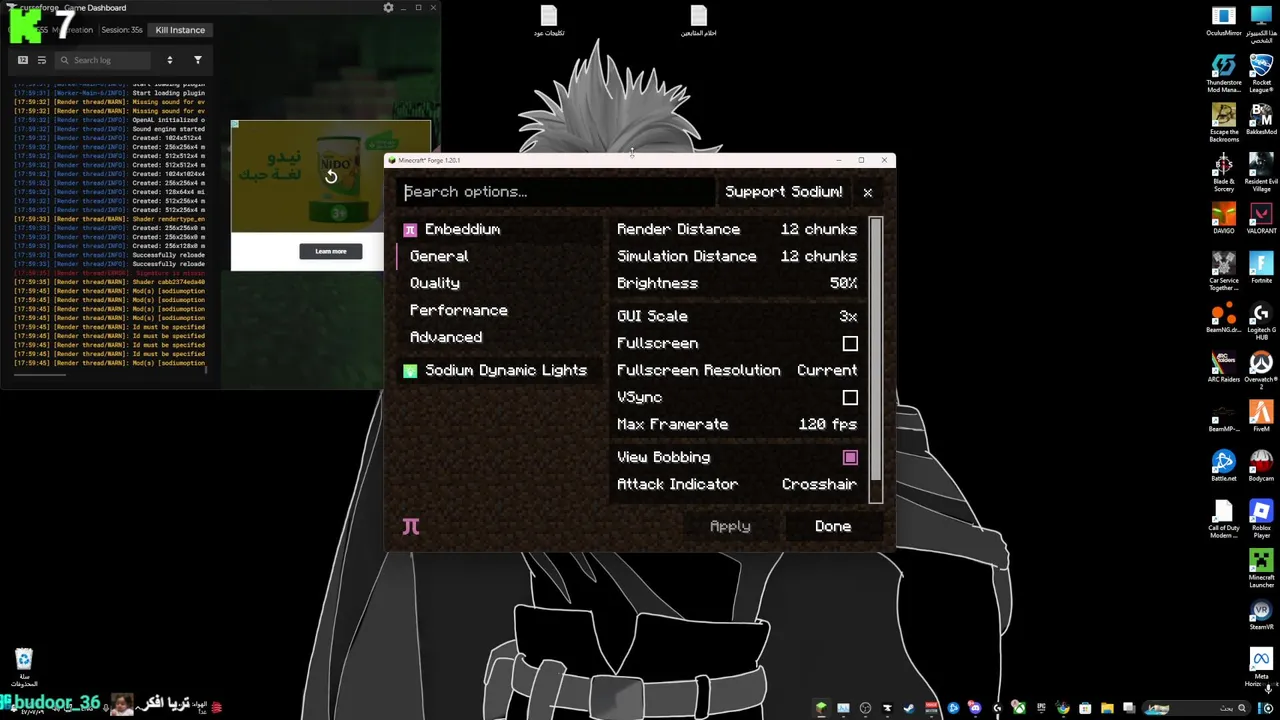Viewport: 1280px width, 720px height.
Task: Open the General options page
Action: [x=439, y=256]
